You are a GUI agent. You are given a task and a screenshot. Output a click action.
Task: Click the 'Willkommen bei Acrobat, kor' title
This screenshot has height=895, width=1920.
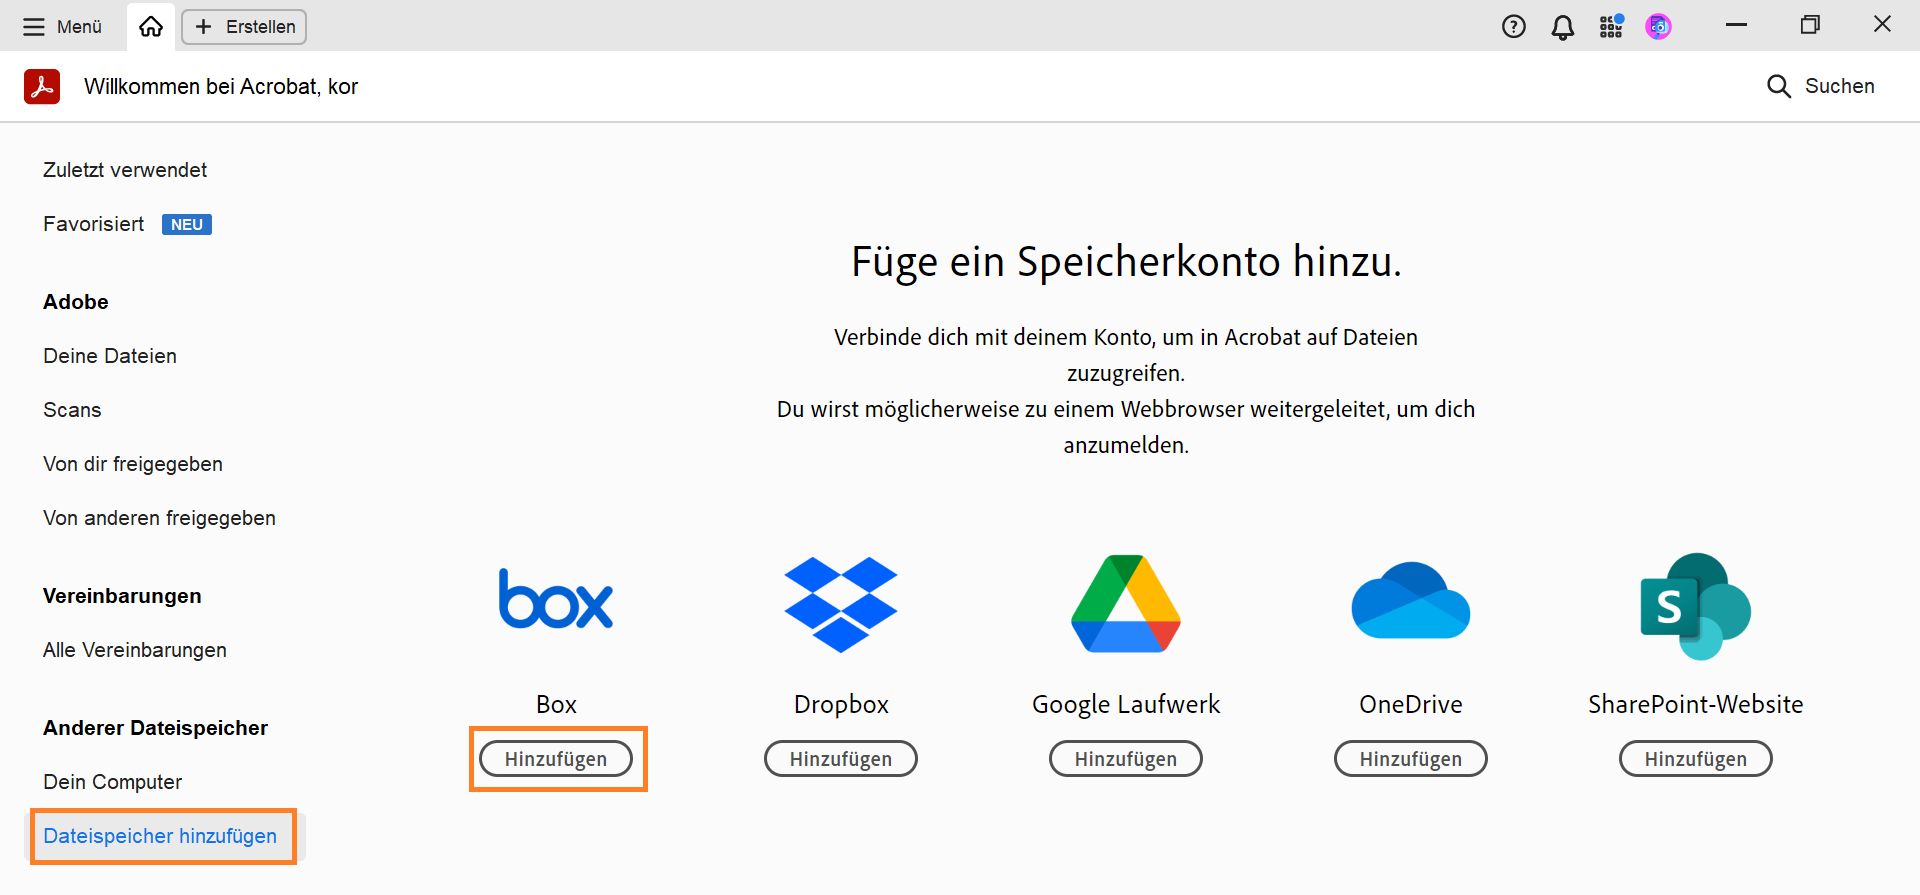coord(221,87)
